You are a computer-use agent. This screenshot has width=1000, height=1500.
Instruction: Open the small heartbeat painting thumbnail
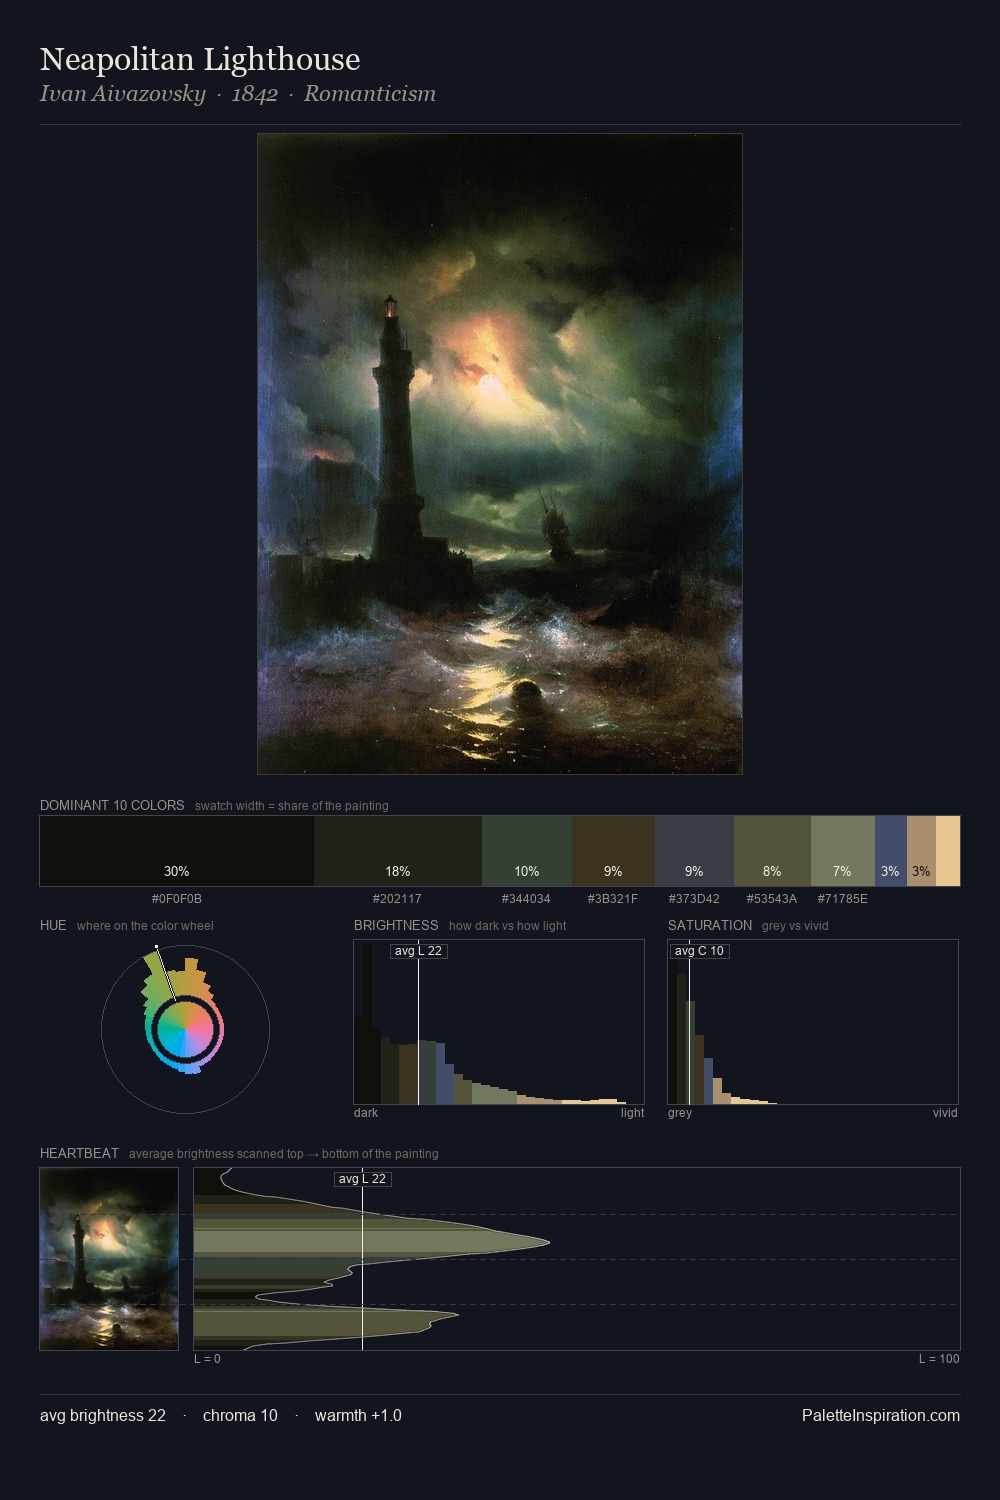click(x=109, y=1259)
